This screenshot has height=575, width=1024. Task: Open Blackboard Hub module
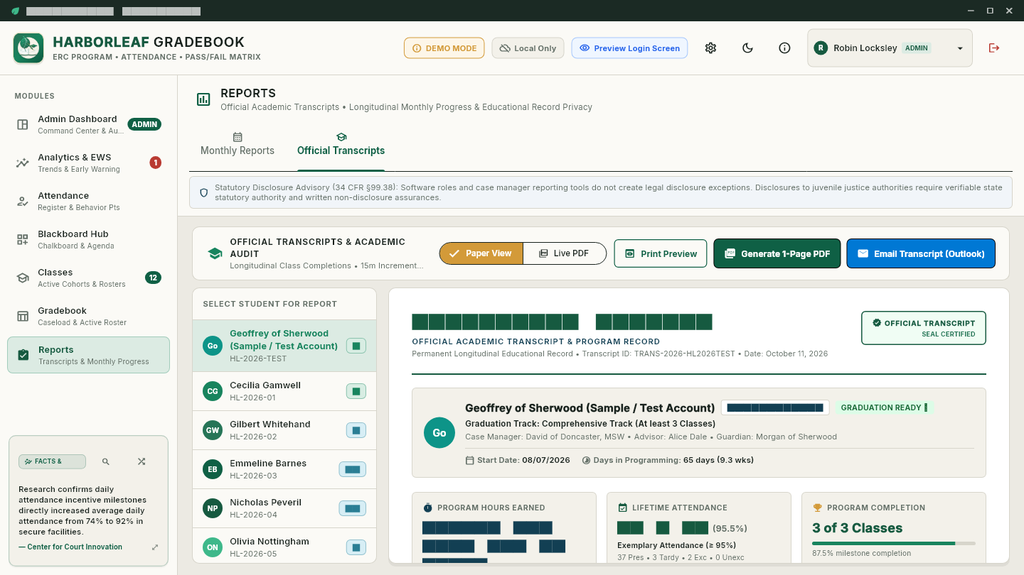point(88,239)
